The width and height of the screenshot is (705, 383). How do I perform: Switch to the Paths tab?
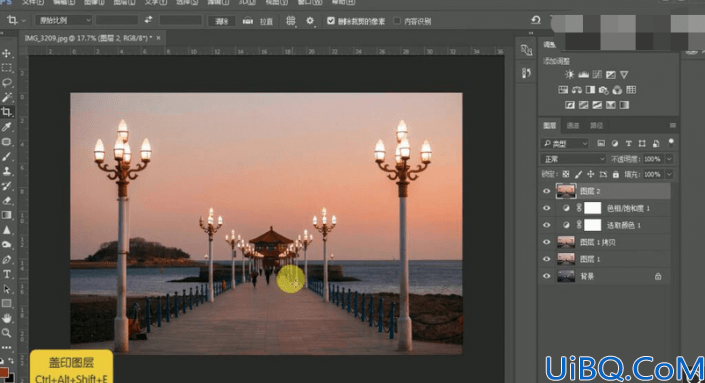(x=597, y=125)
